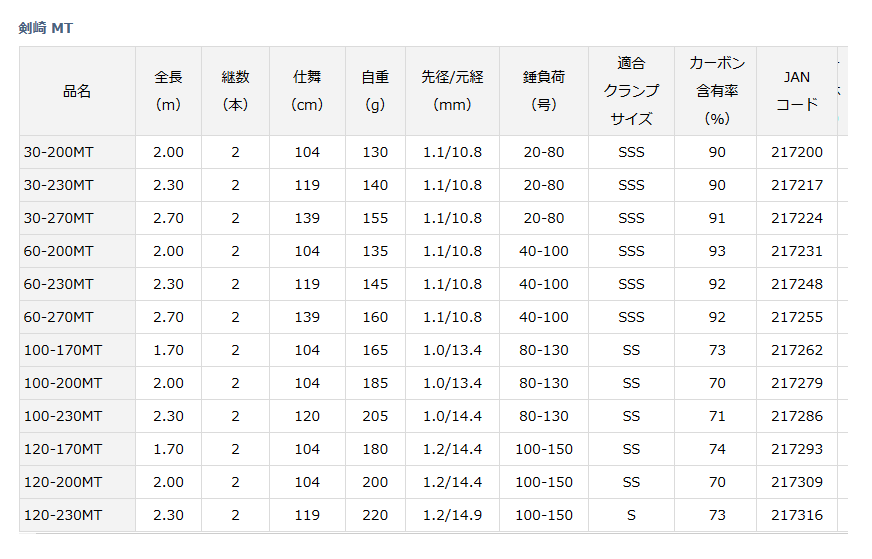
Task: Click the 60-270MT row name
Action: (x=58, y=317)
